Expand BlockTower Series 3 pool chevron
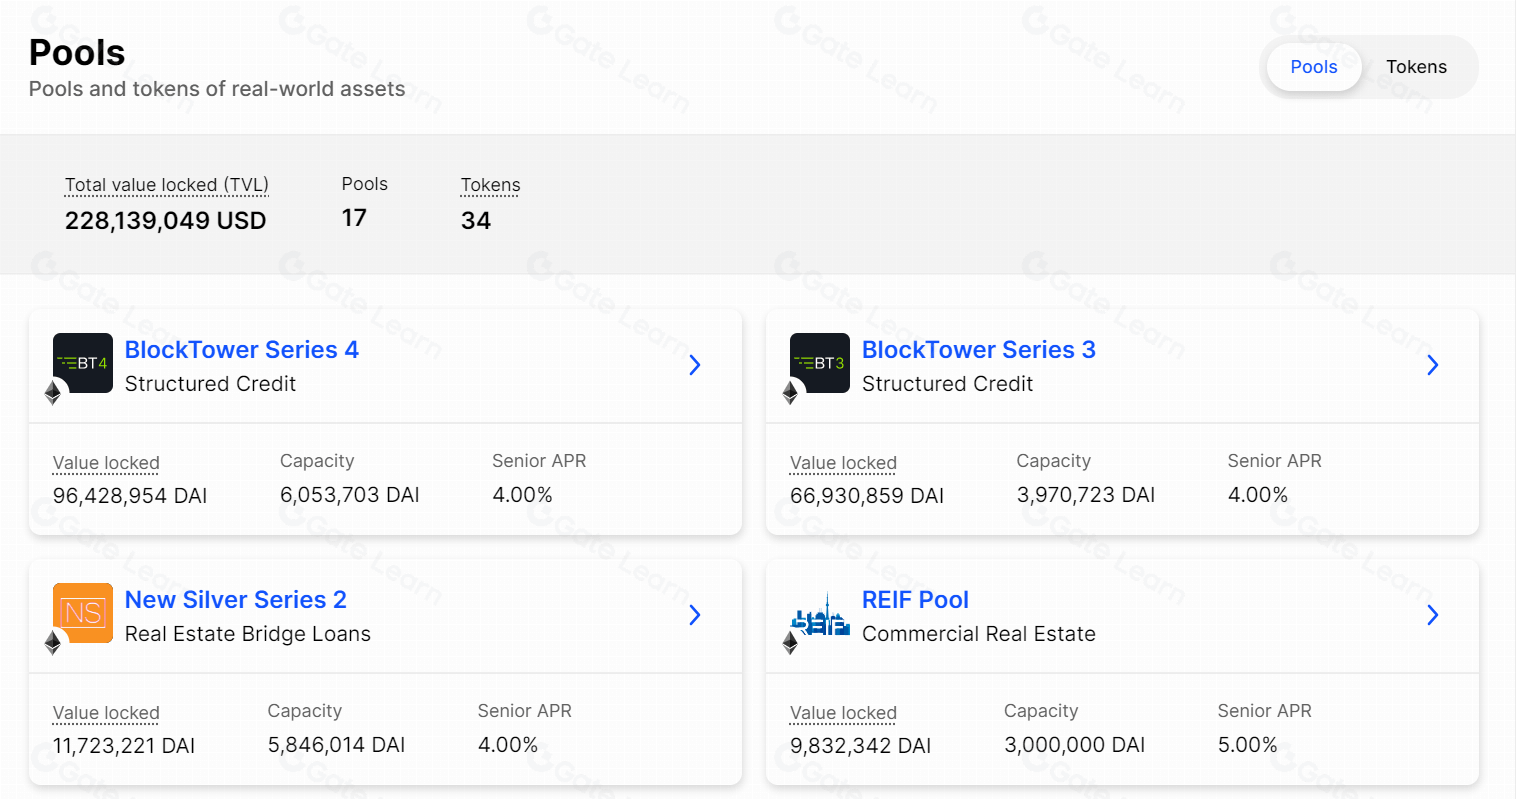Image resolution: width=1516 pixels, height=799 pixels. [1432, 365]
